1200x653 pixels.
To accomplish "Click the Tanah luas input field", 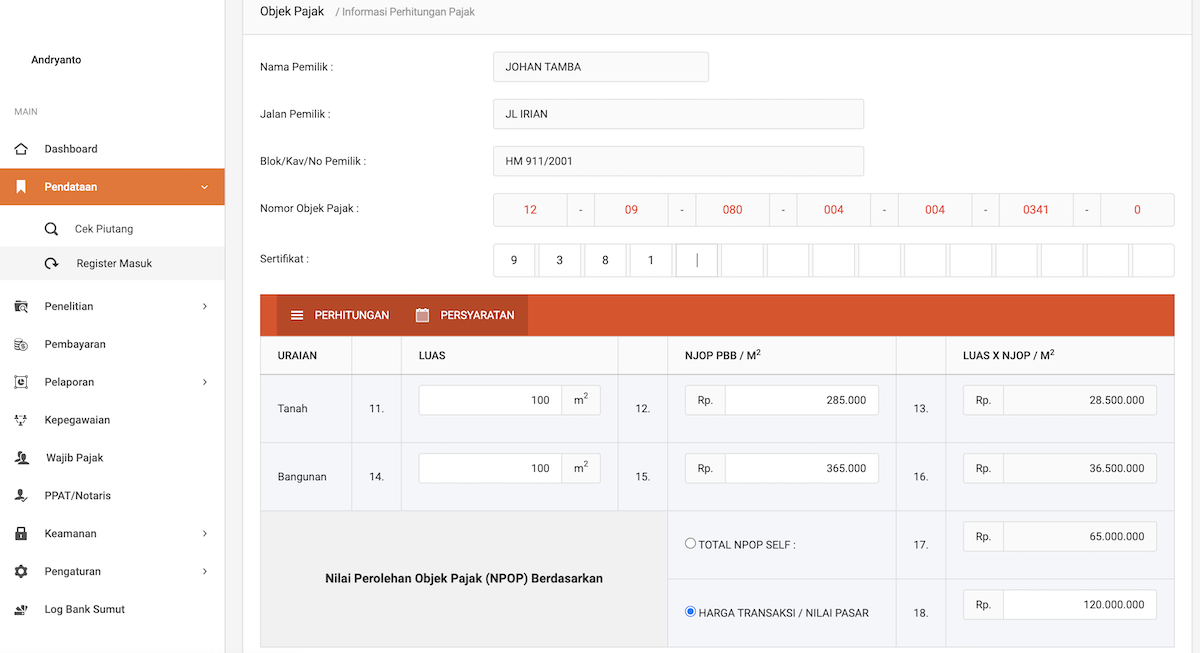I will point(490,400).
